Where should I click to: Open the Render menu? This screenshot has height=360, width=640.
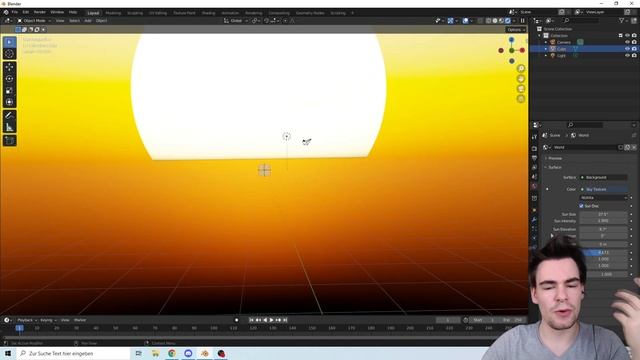[40, 12]
